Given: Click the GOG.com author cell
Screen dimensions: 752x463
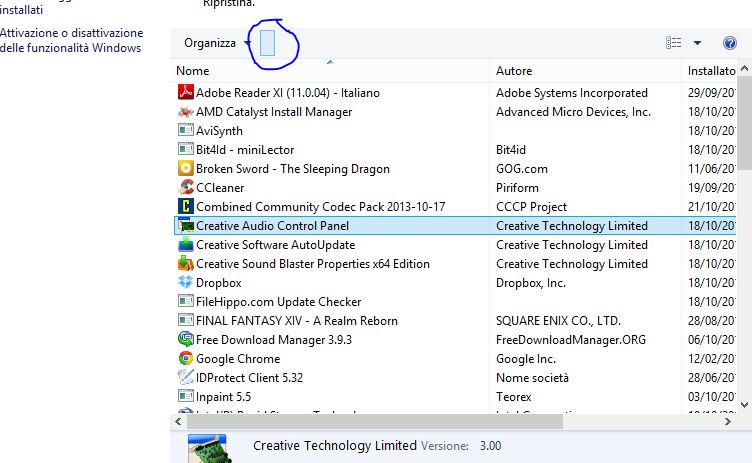Looking at the screenshot, I should (x=522, y=169).
